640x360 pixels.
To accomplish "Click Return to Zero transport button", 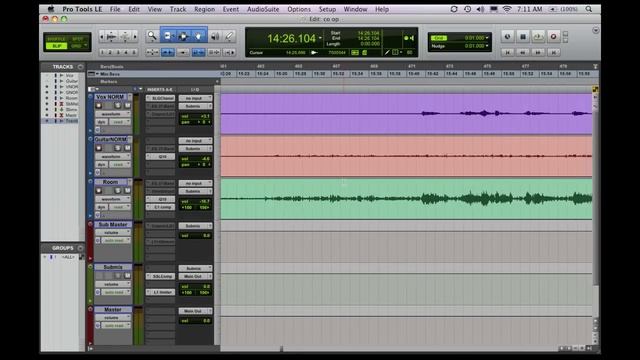I will (x=507, y=52).
